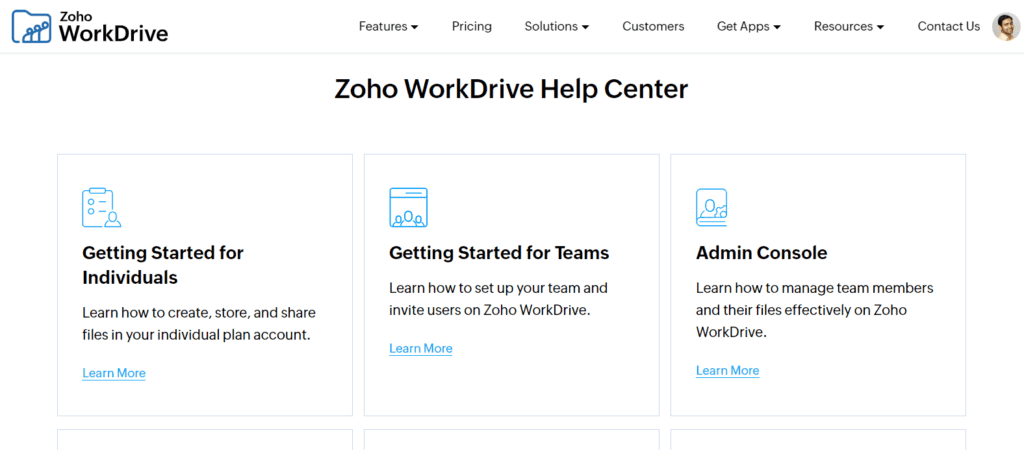Open the user profile avatar
The height and width of the screenshot is (450, 1024).
click(x=1006, y=27)
